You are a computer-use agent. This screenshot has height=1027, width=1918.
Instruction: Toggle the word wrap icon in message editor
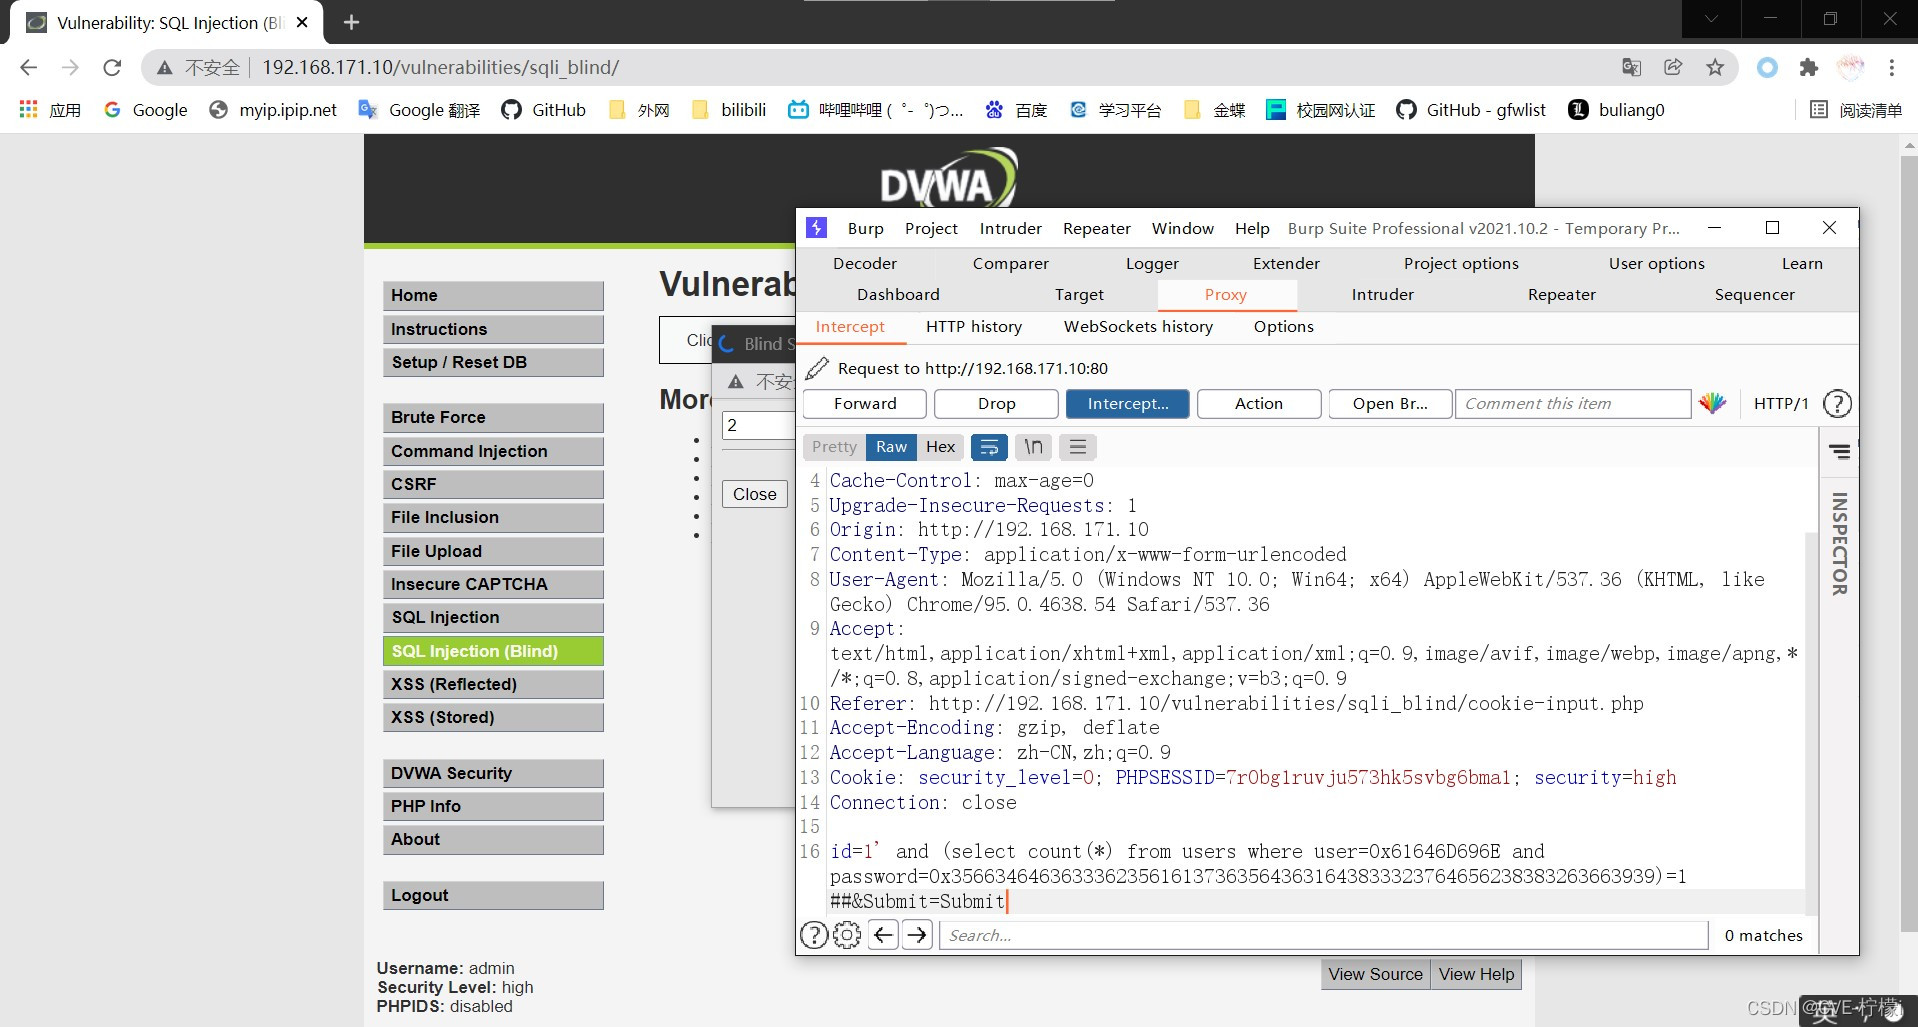[x=989, y=447]
